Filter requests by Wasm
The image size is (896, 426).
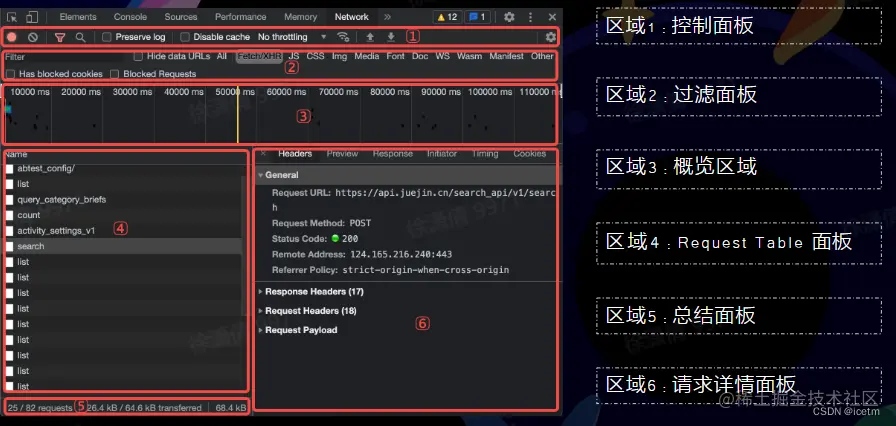click(470, 57)
